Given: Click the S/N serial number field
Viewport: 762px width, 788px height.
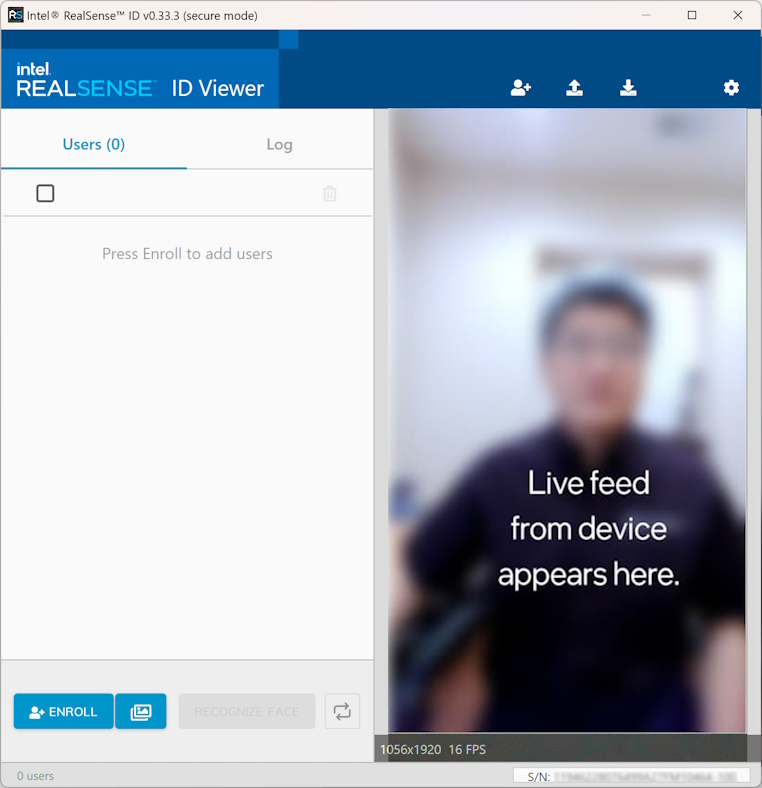Looking at the screenshot, I should (632, 776).
